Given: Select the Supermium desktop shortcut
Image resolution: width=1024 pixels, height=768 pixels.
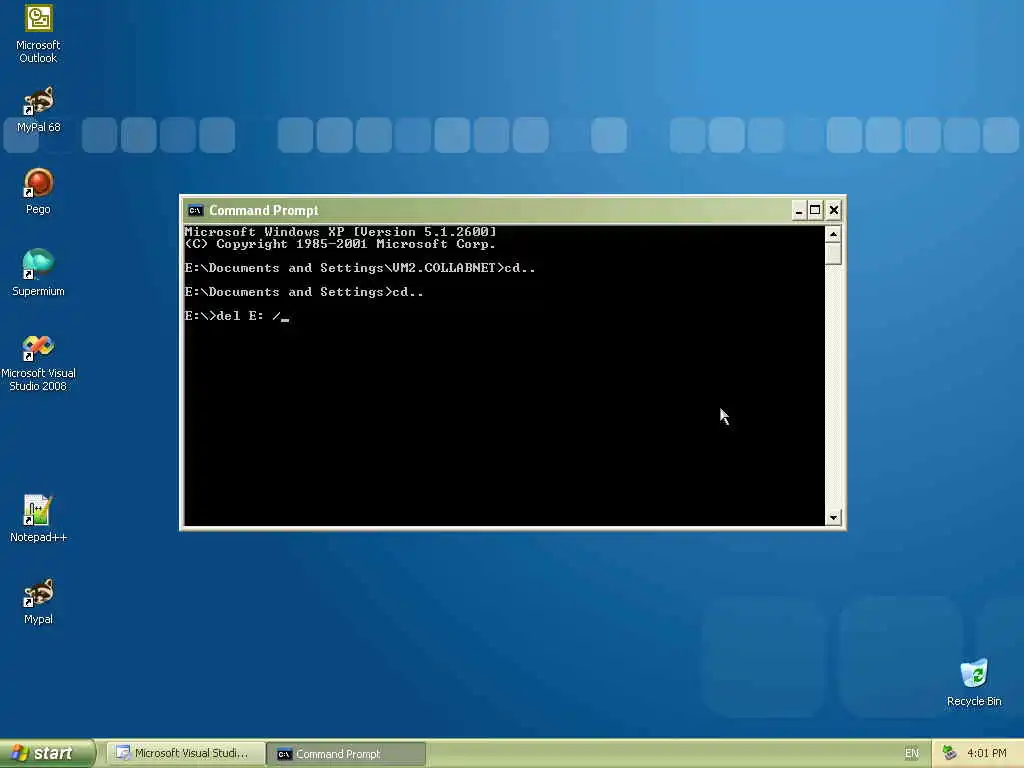Looking at the screenshot, I should (39, 273).
